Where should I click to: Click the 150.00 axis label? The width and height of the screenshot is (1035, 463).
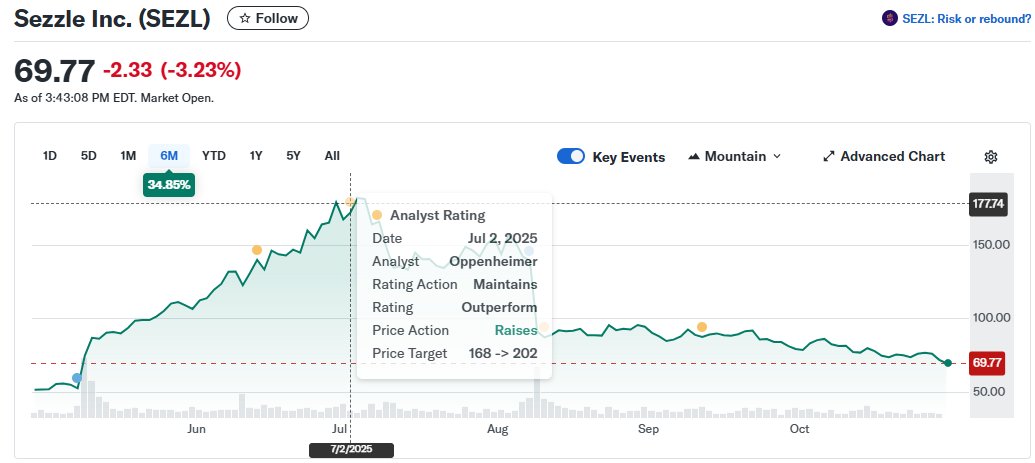[x=991, y=244]
